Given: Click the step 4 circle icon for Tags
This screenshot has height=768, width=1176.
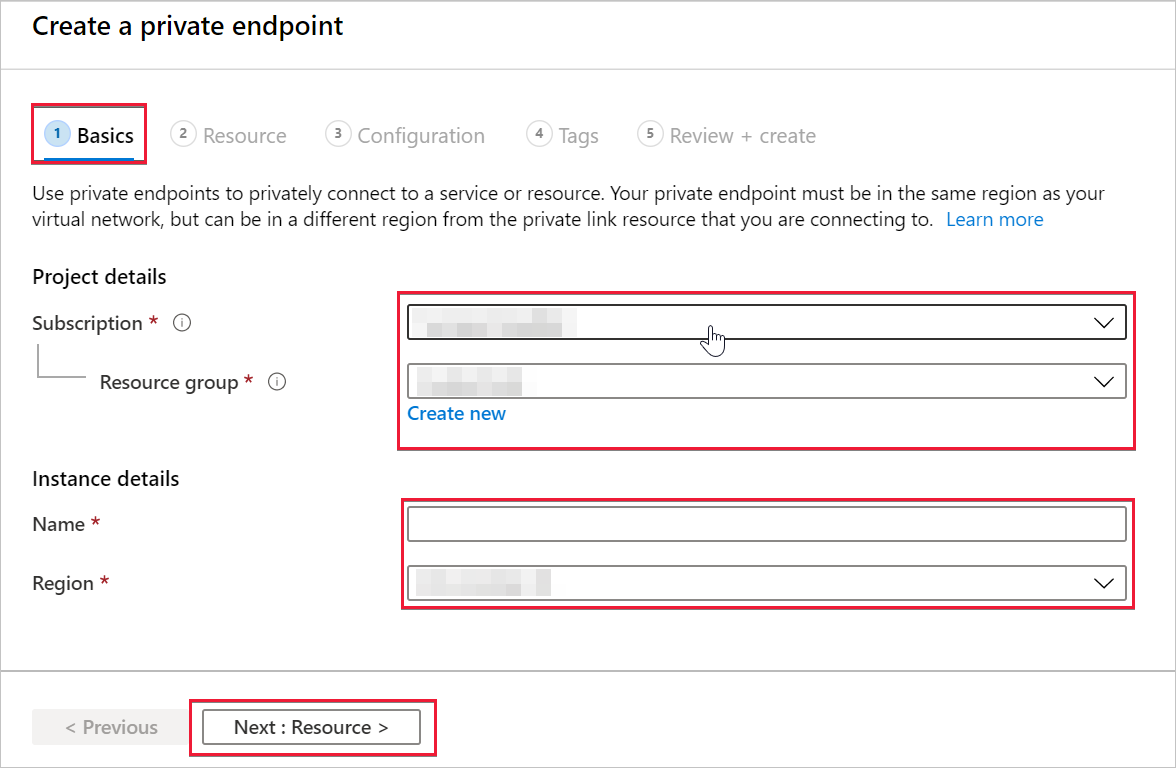Looking at the screenshot, I should click(538, 134).
